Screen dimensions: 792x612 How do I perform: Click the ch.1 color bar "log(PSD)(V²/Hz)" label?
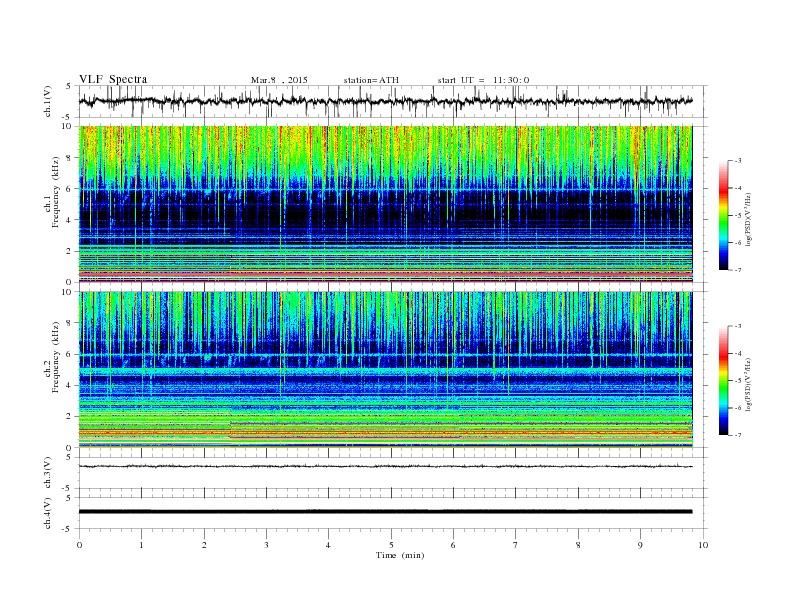pyautogui.click(x=750, y=219)
